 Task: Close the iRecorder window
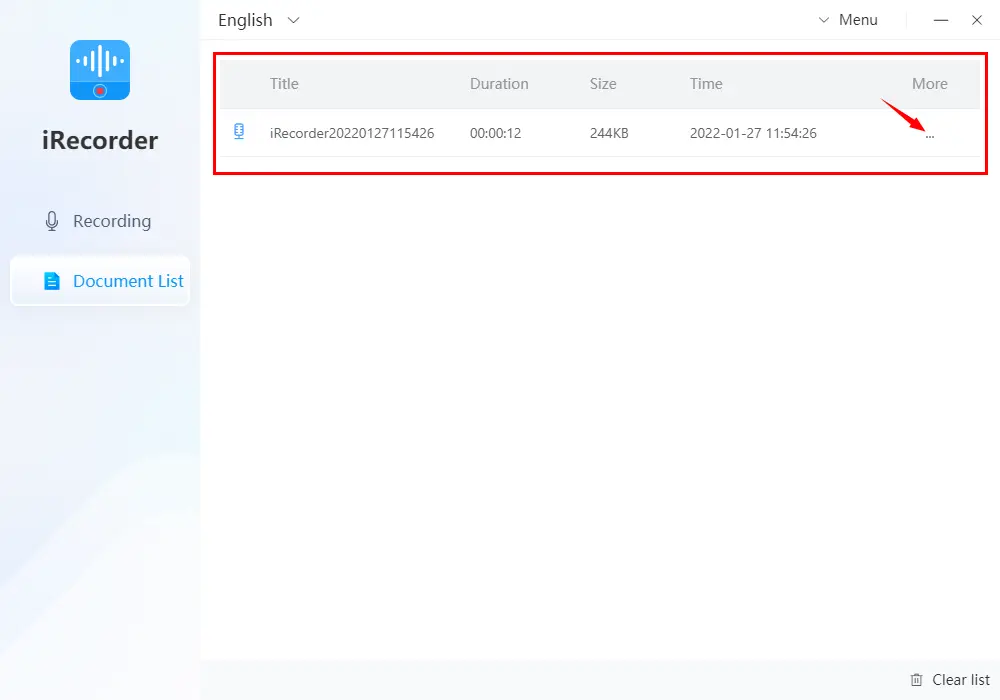click(x=977, y=20)
